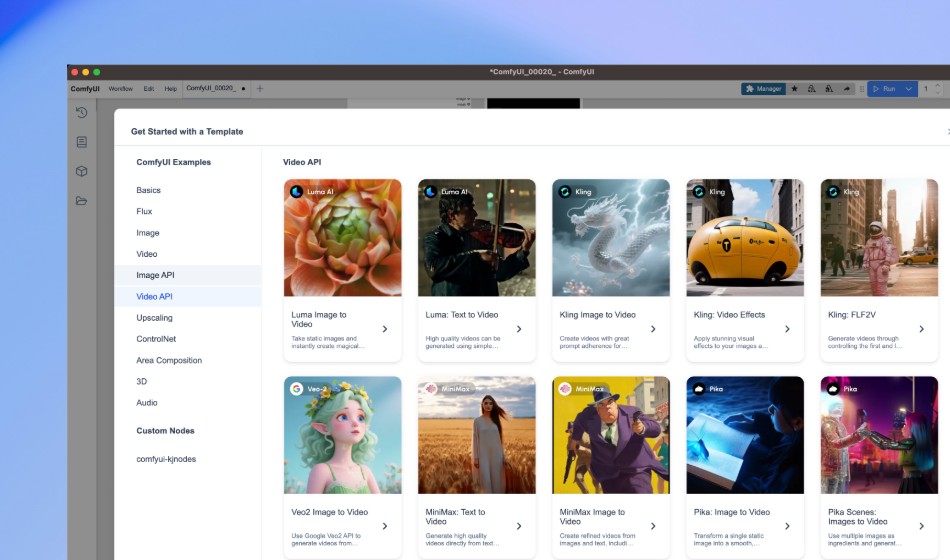The width and height of the screenshot is (950, 560).
Task: Click the share arrow icon in toolbar
Action: point(846,88)
